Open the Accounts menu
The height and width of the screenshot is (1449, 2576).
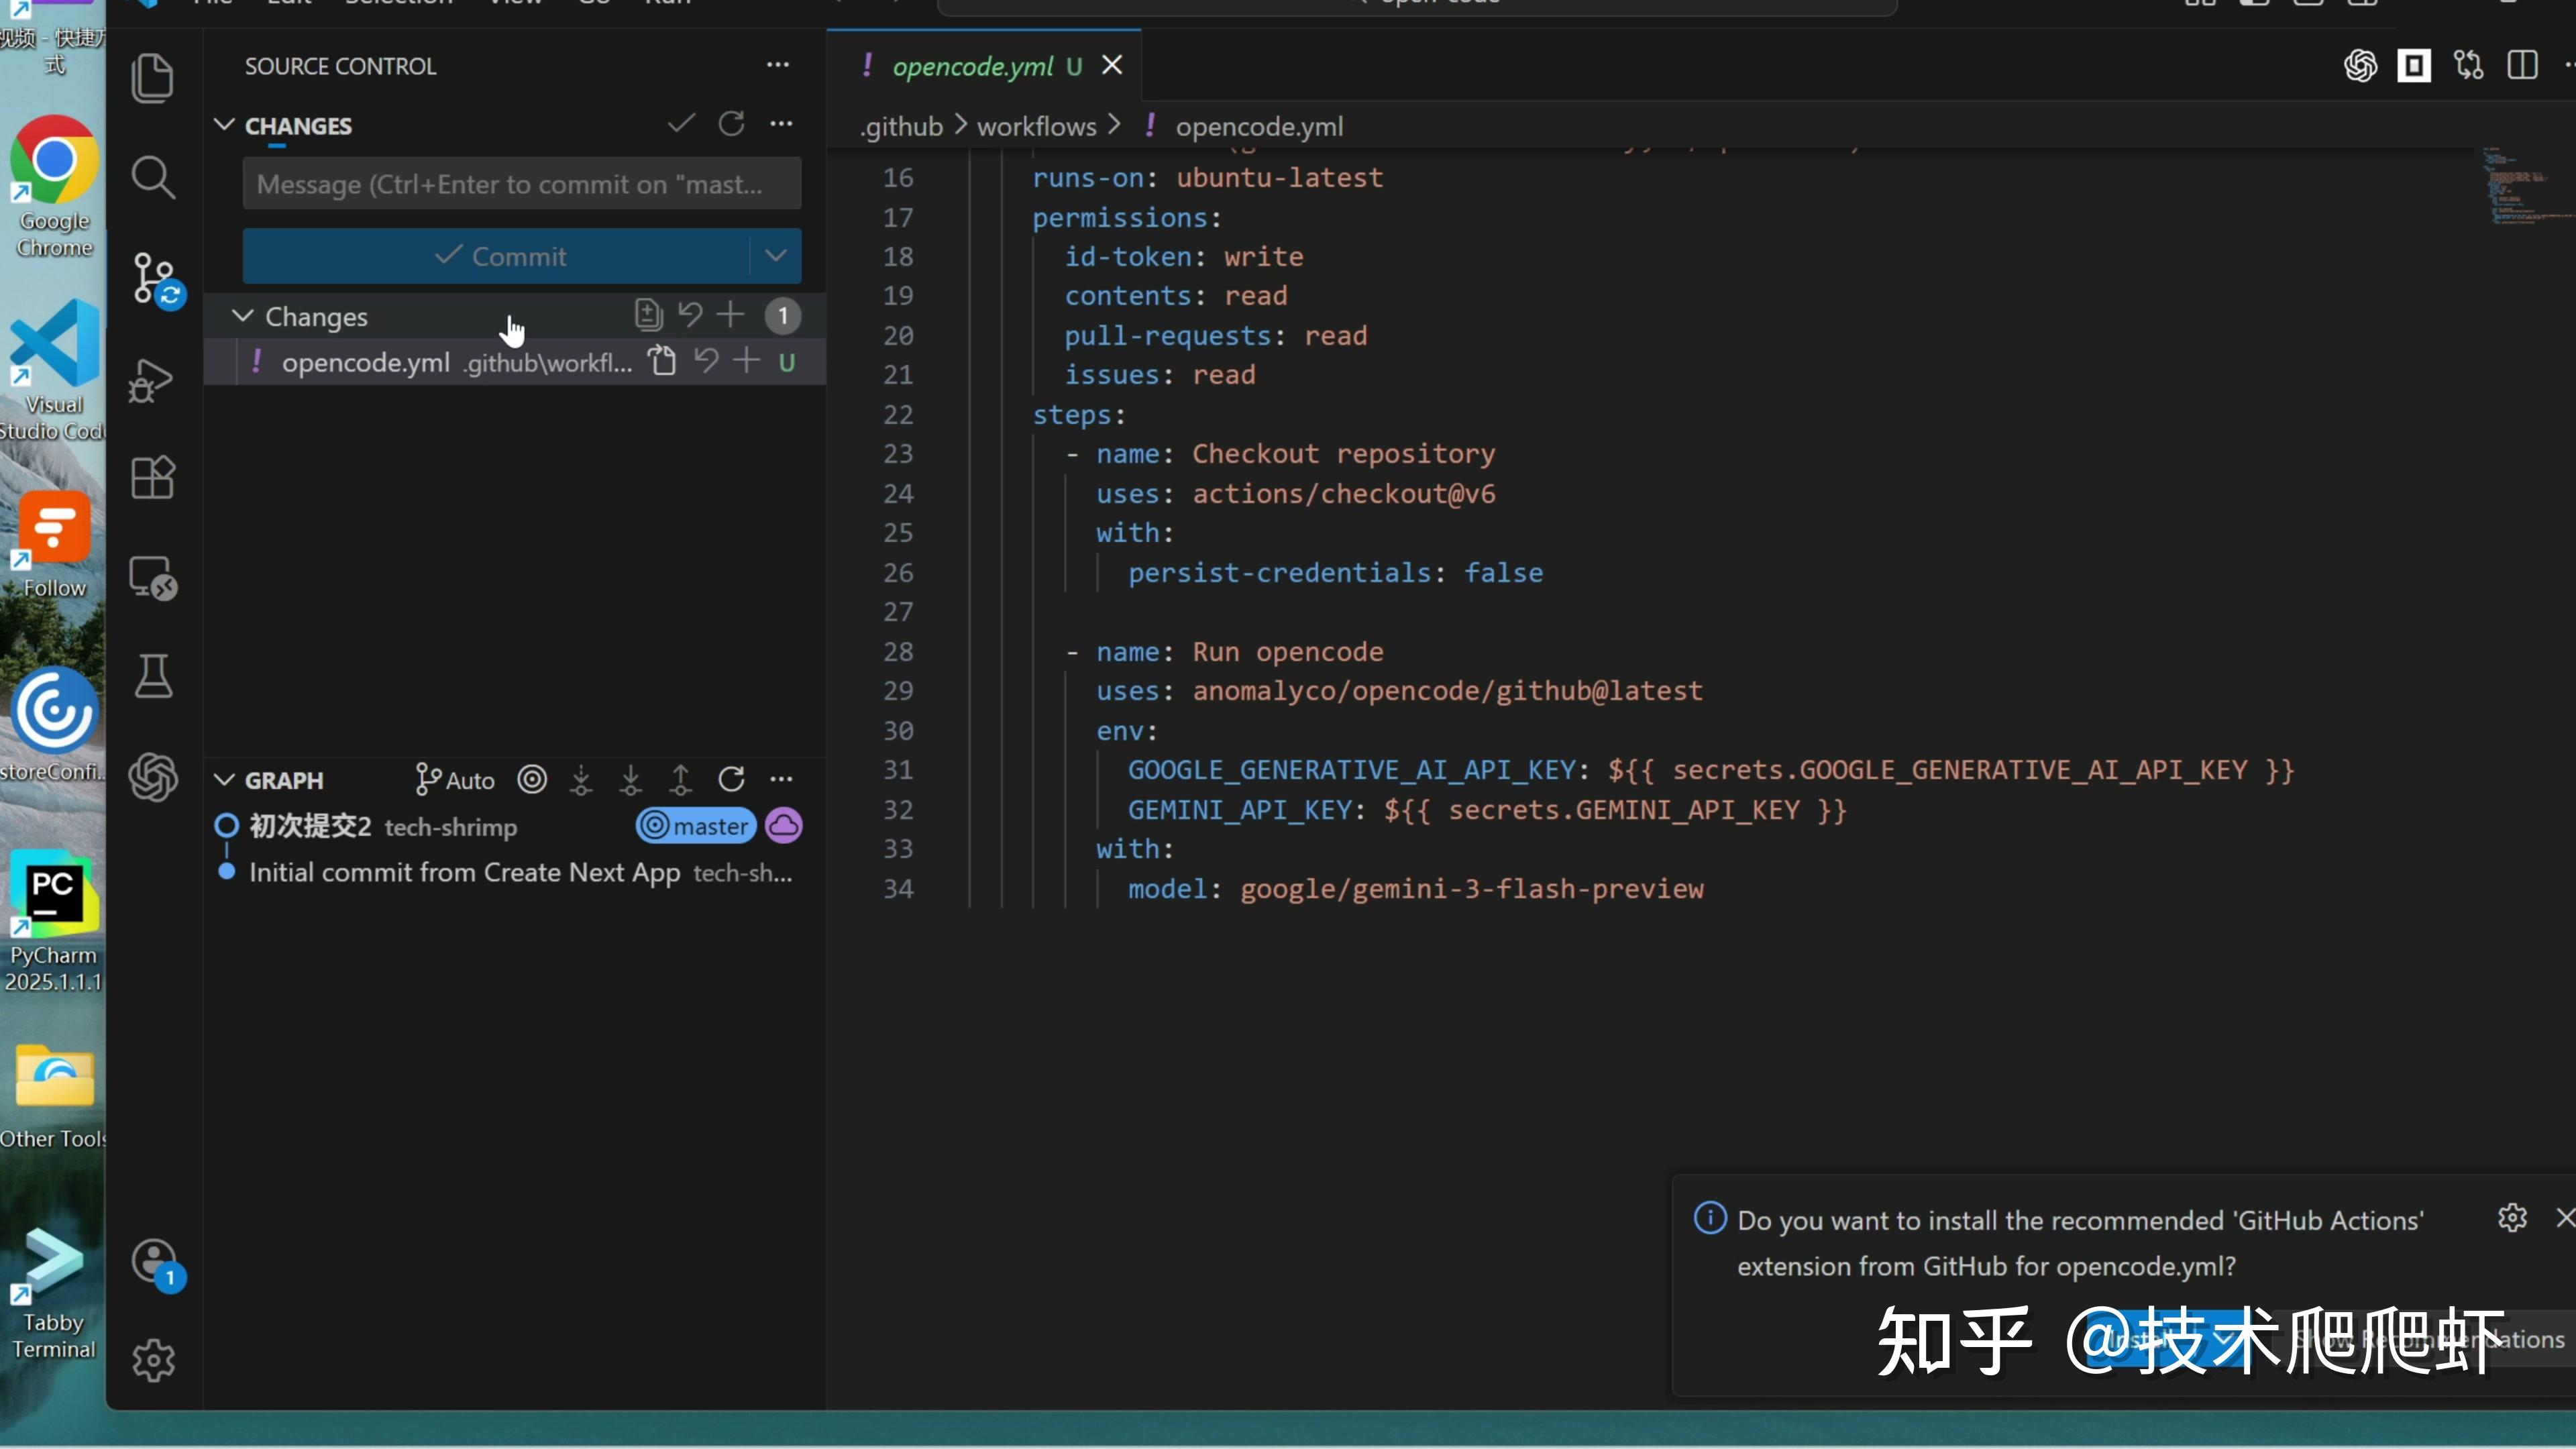pos(155,1263)
